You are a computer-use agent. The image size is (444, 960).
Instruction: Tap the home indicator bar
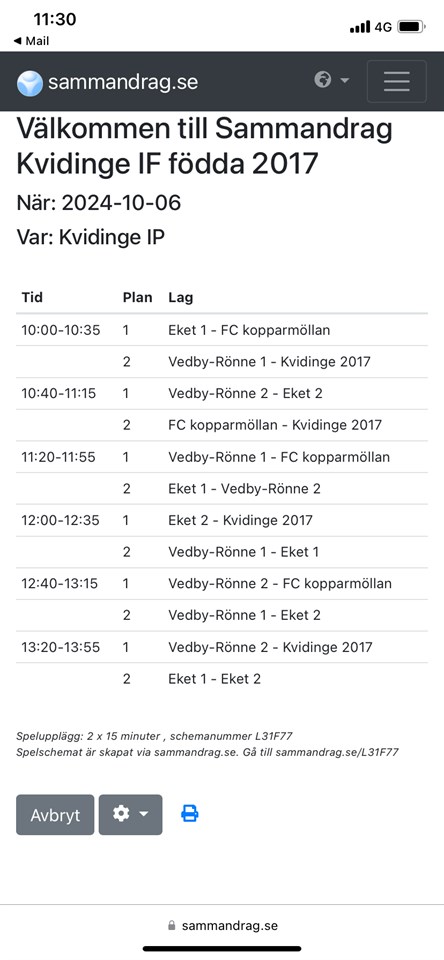pos(222,949)
